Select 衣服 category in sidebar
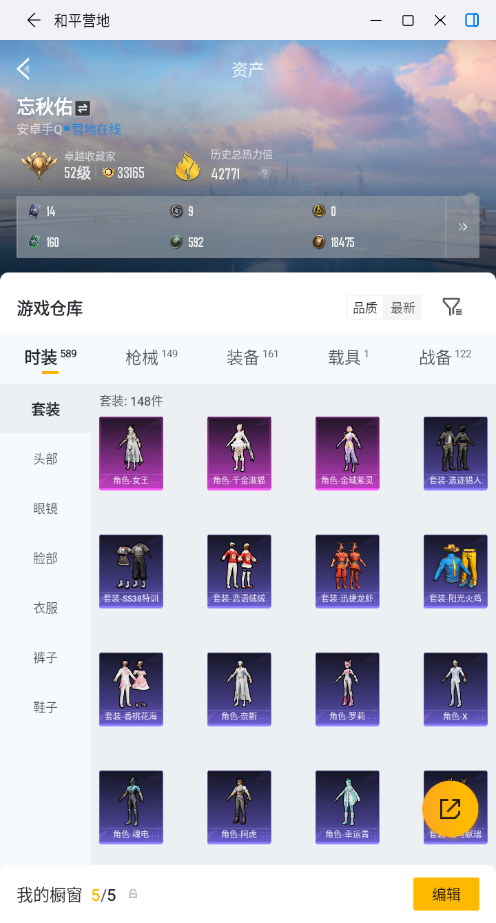Image resolution: width=496 pixels, height=923 pixels. 45,607
